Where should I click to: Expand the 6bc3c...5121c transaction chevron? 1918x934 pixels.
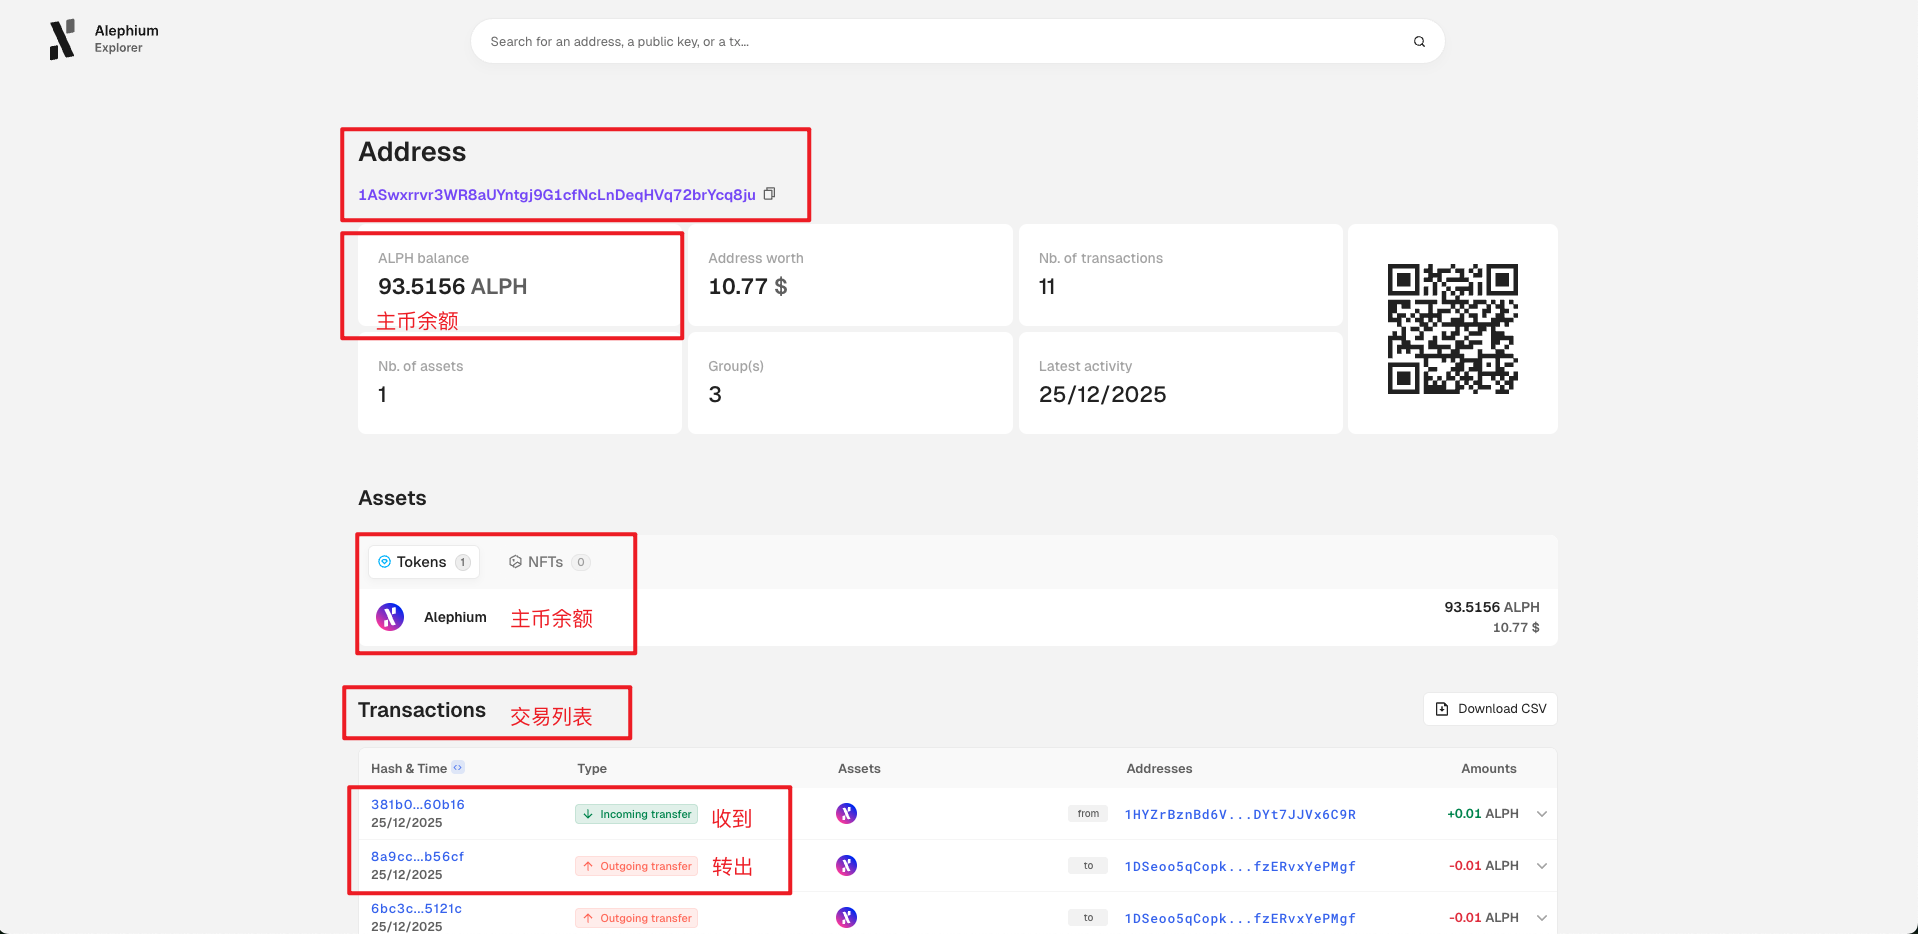point(1541,918)
